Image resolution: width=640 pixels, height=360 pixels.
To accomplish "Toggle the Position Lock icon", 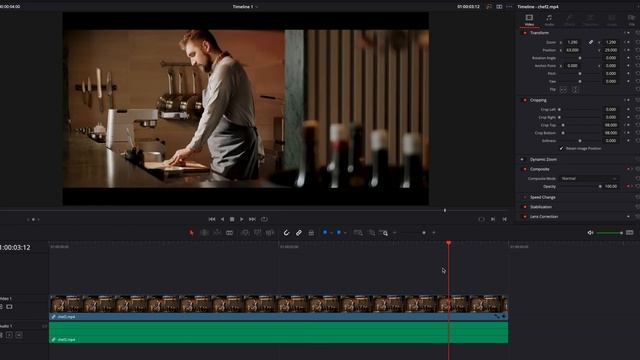I will tap(311, 233).
